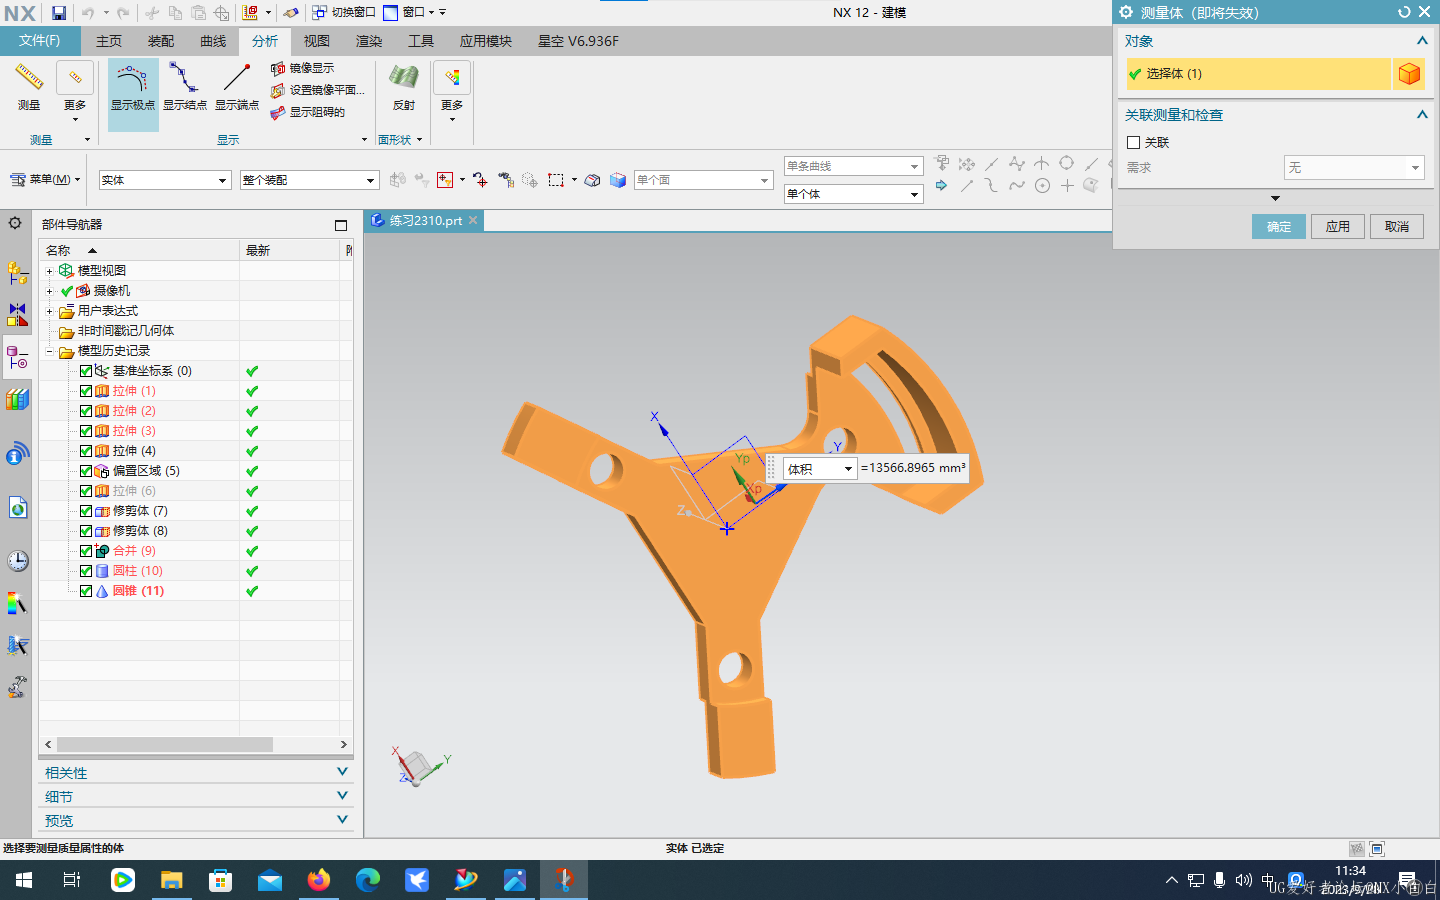
Task: Click the navigator horizontal scrollbar
Action: pos(165,744)
